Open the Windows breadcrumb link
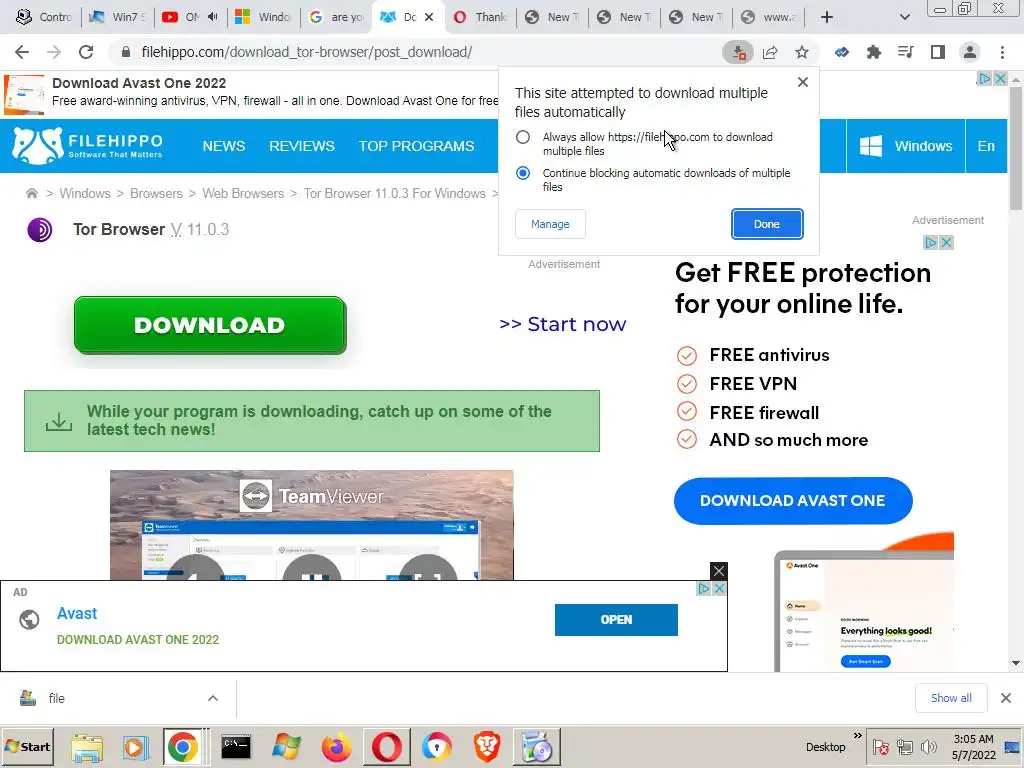The image size is (1024, 768). (85, 193)
